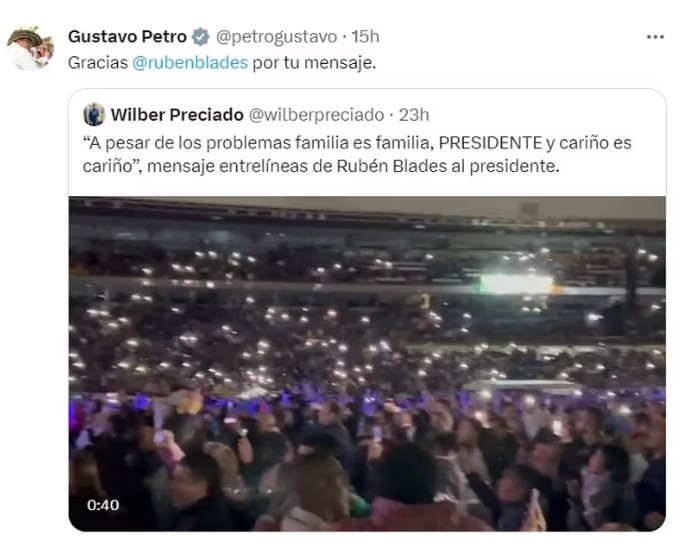Open Gustavo Petro's profile avatar
This screenshot has height=549, width=697.
click(30, 48)
